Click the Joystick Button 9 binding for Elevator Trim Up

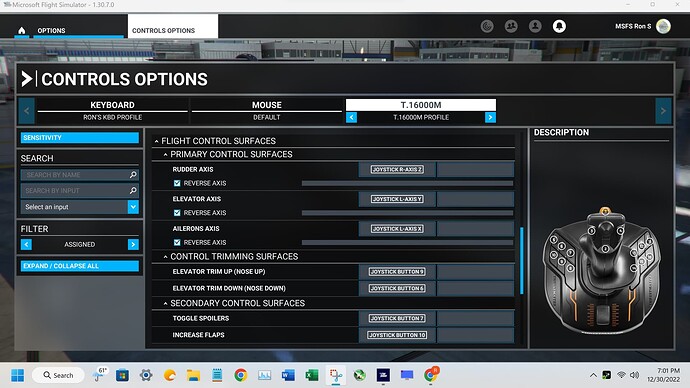(397, 272)
